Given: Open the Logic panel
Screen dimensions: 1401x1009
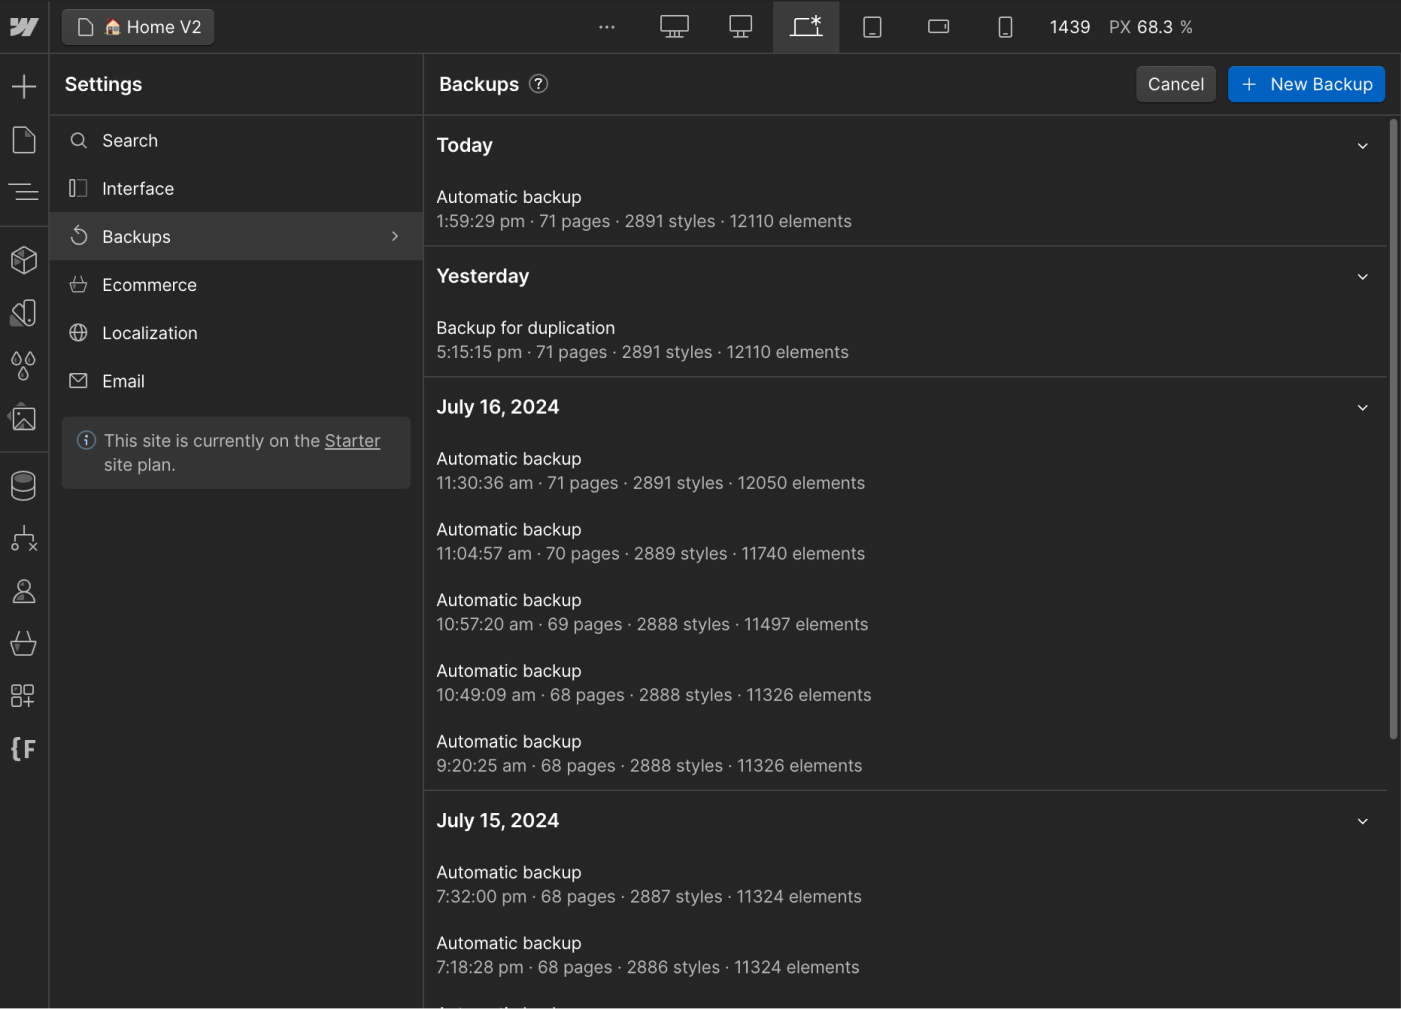Looking at the screenshot, I should coord(24,539).
